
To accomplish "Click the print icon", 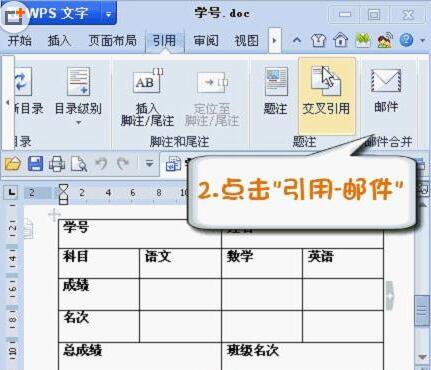I will tap(57, 164).
